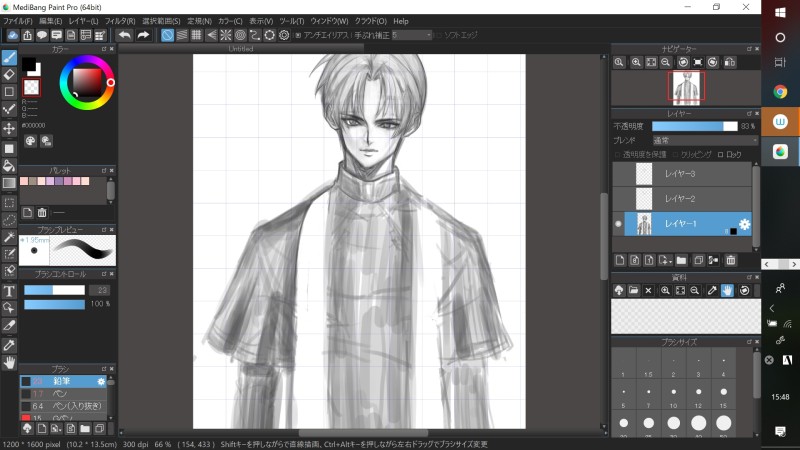
Task: Select the レイヤー2 layer row
Action: point(682,198)
